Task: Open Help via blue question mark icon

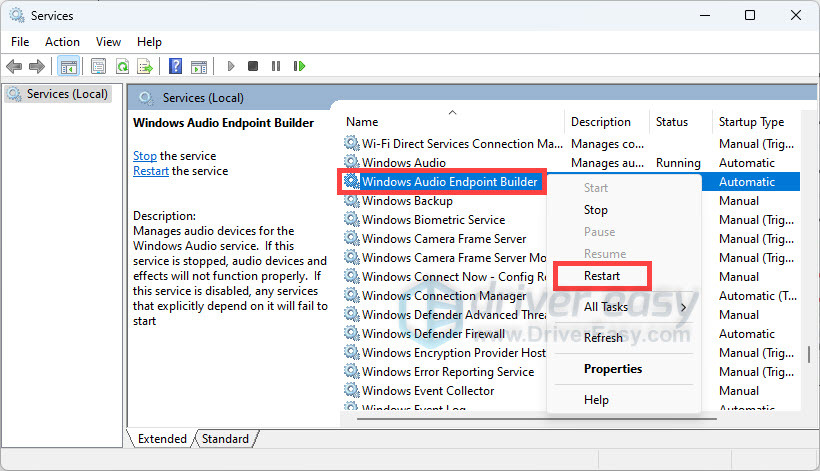Action: (175, 66)
